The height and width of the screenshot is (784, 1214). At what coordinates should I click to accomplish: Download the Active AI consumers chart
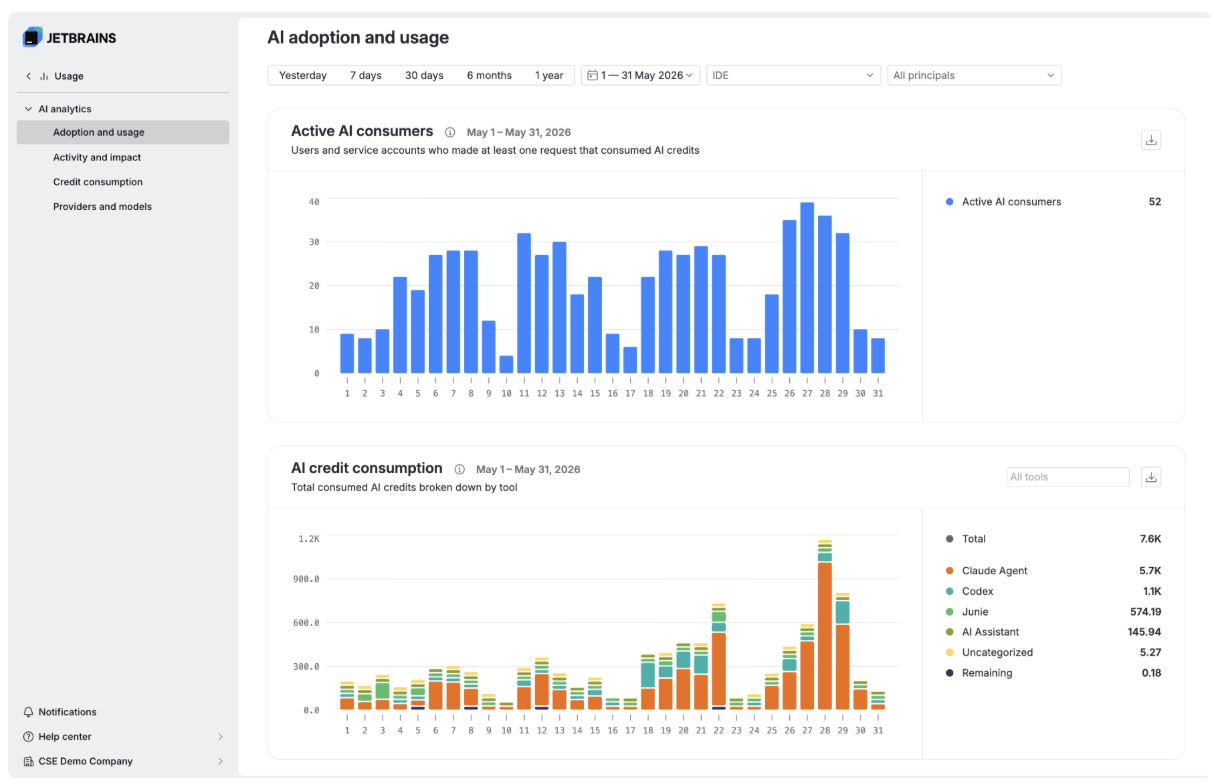coord(1151,140)
